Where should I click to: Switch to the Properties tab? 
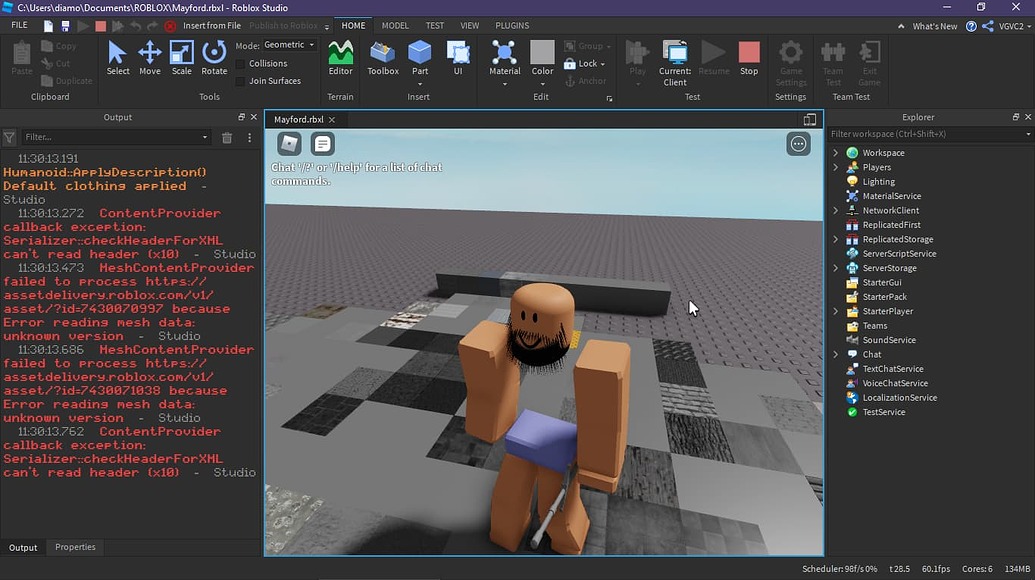pos(75,547)
